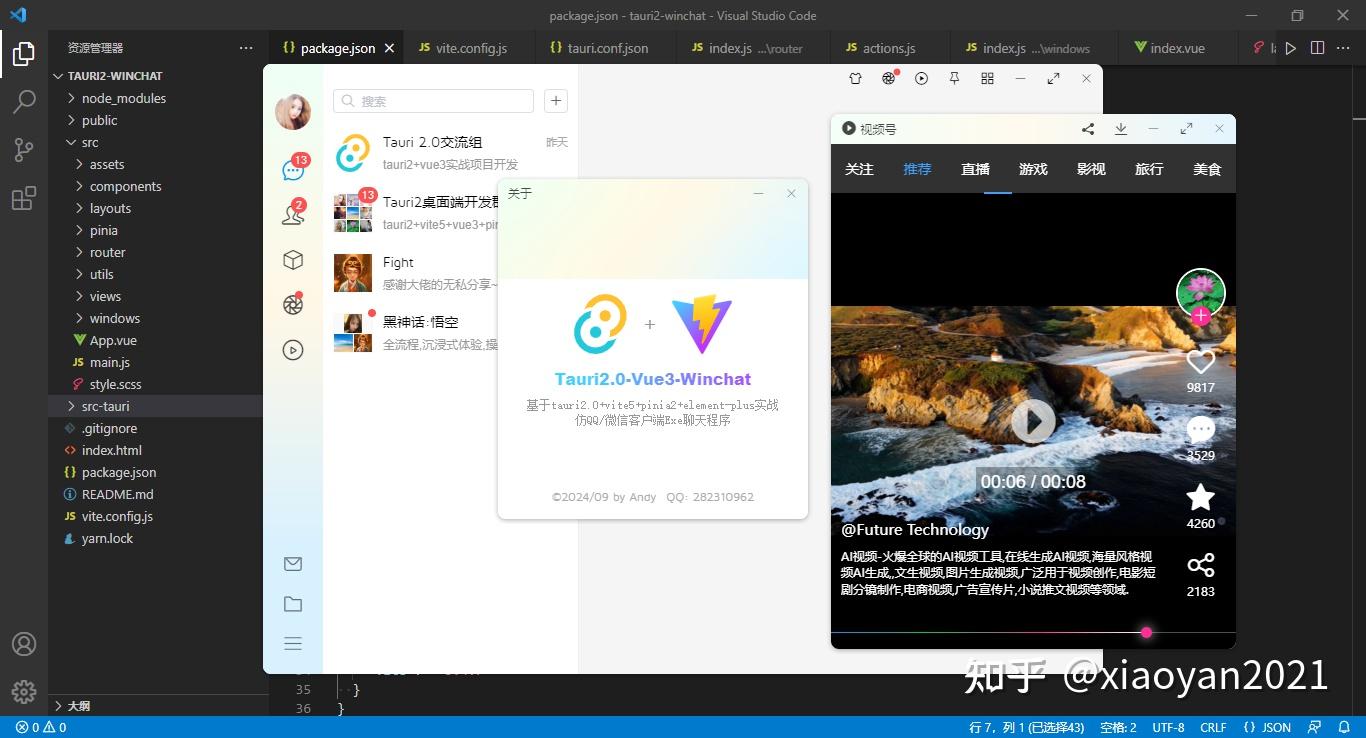Expand the node_modules folder
Viewport: 1366px width, 738px height.
click(x=123, y=97)
